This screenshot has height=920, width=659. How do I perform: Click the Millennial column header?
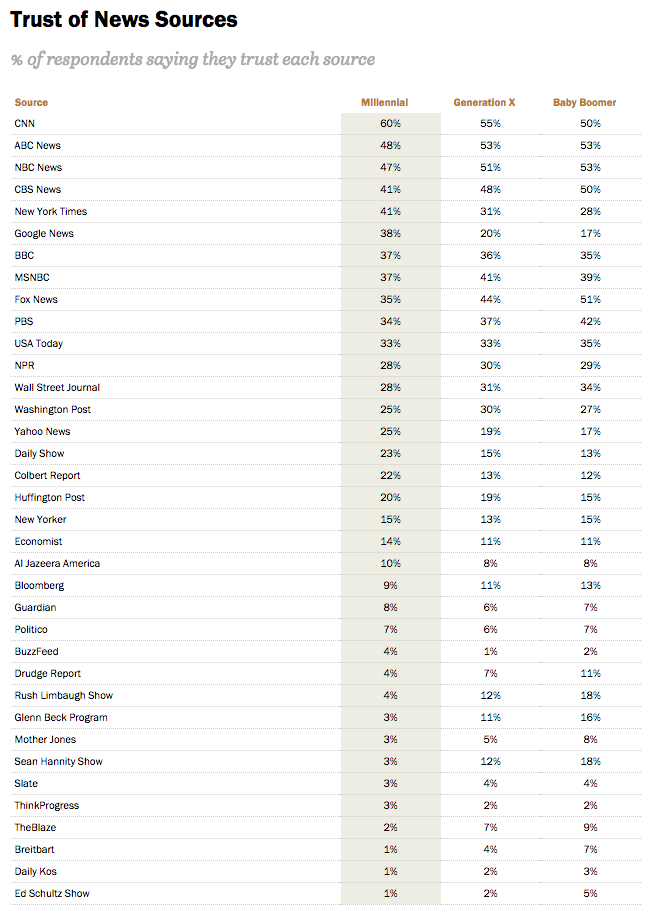(384, 102)
